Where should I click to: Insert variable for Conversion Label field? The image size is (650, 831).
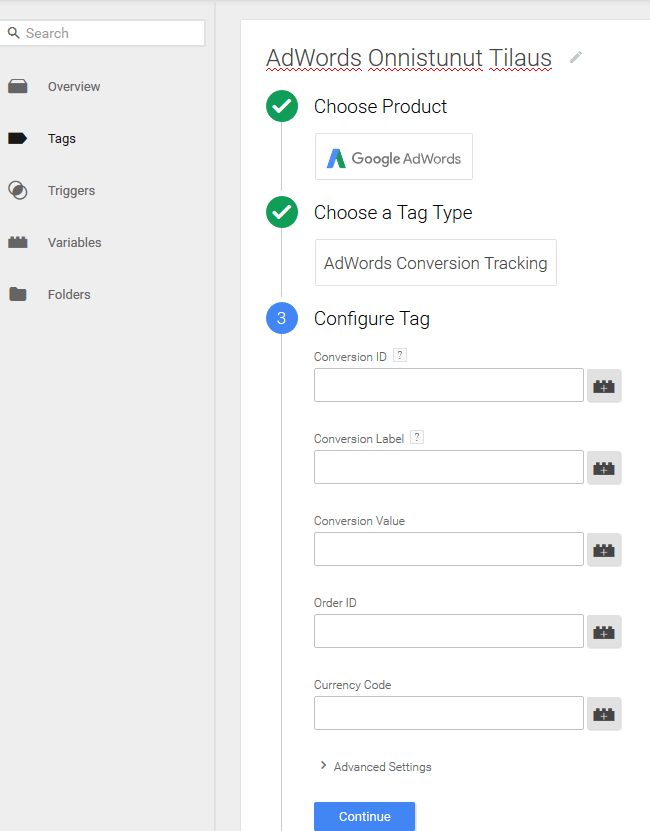tap(604, 468)
